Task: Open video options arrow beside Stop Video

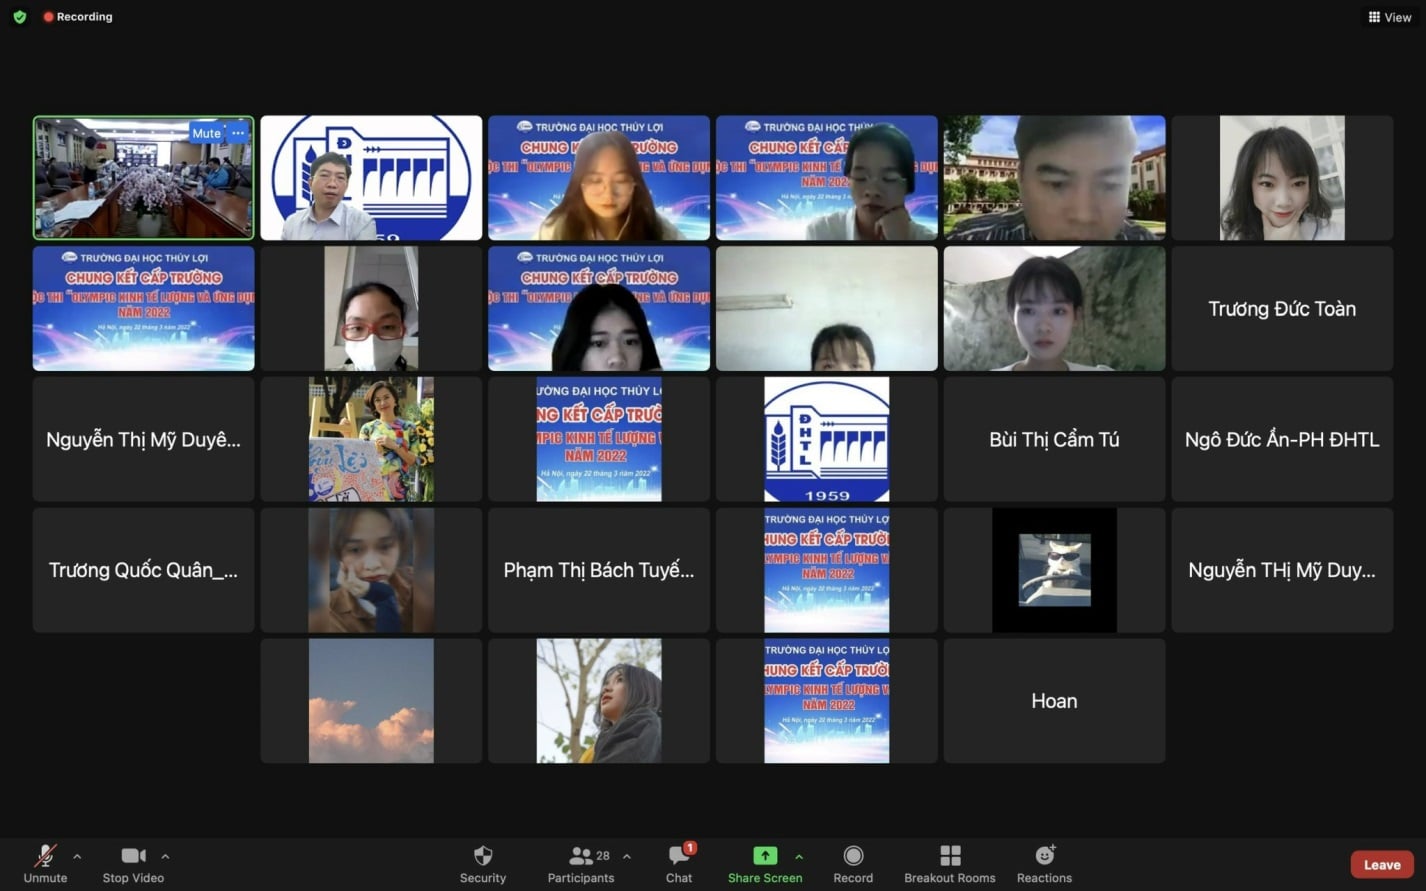Action: click(x=165, y=856)
